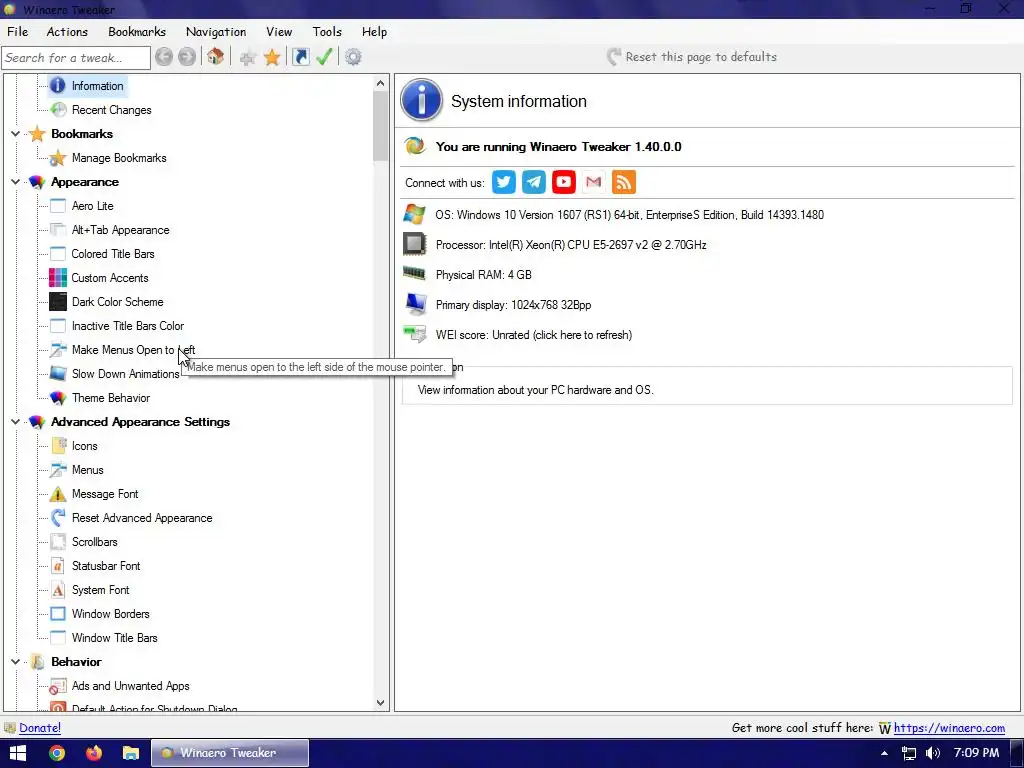Click the Search for a tweak field
Screen dimensions: 1024x768
click(76, 57)
